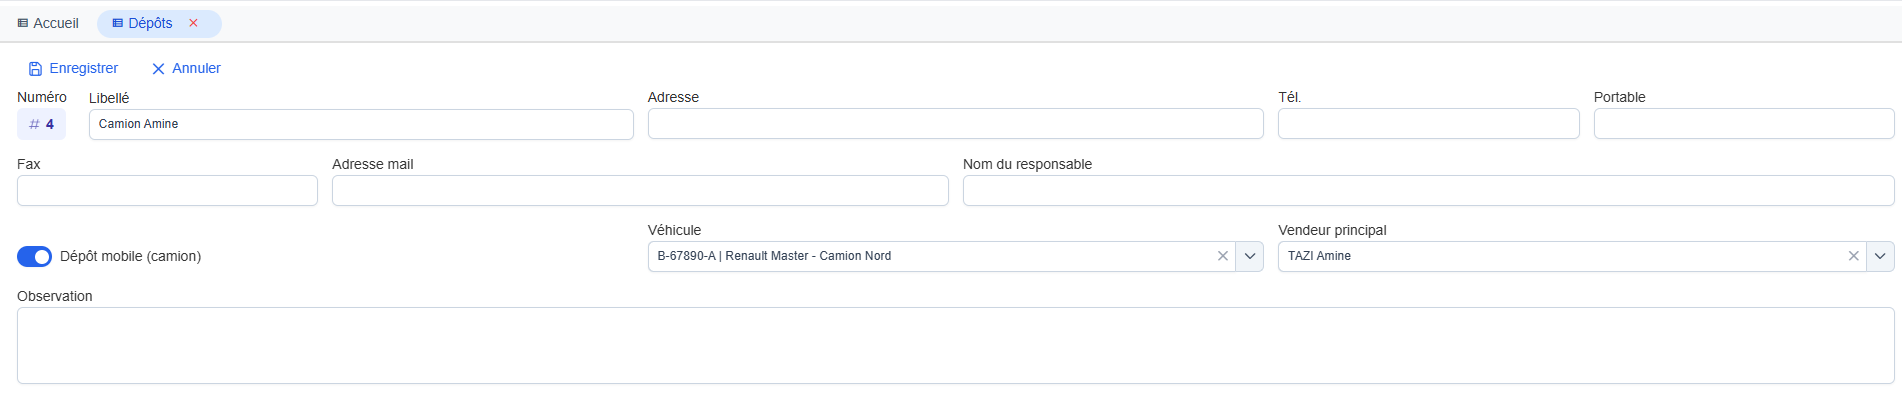Click into the Adresse input field

tap(955, 124)
